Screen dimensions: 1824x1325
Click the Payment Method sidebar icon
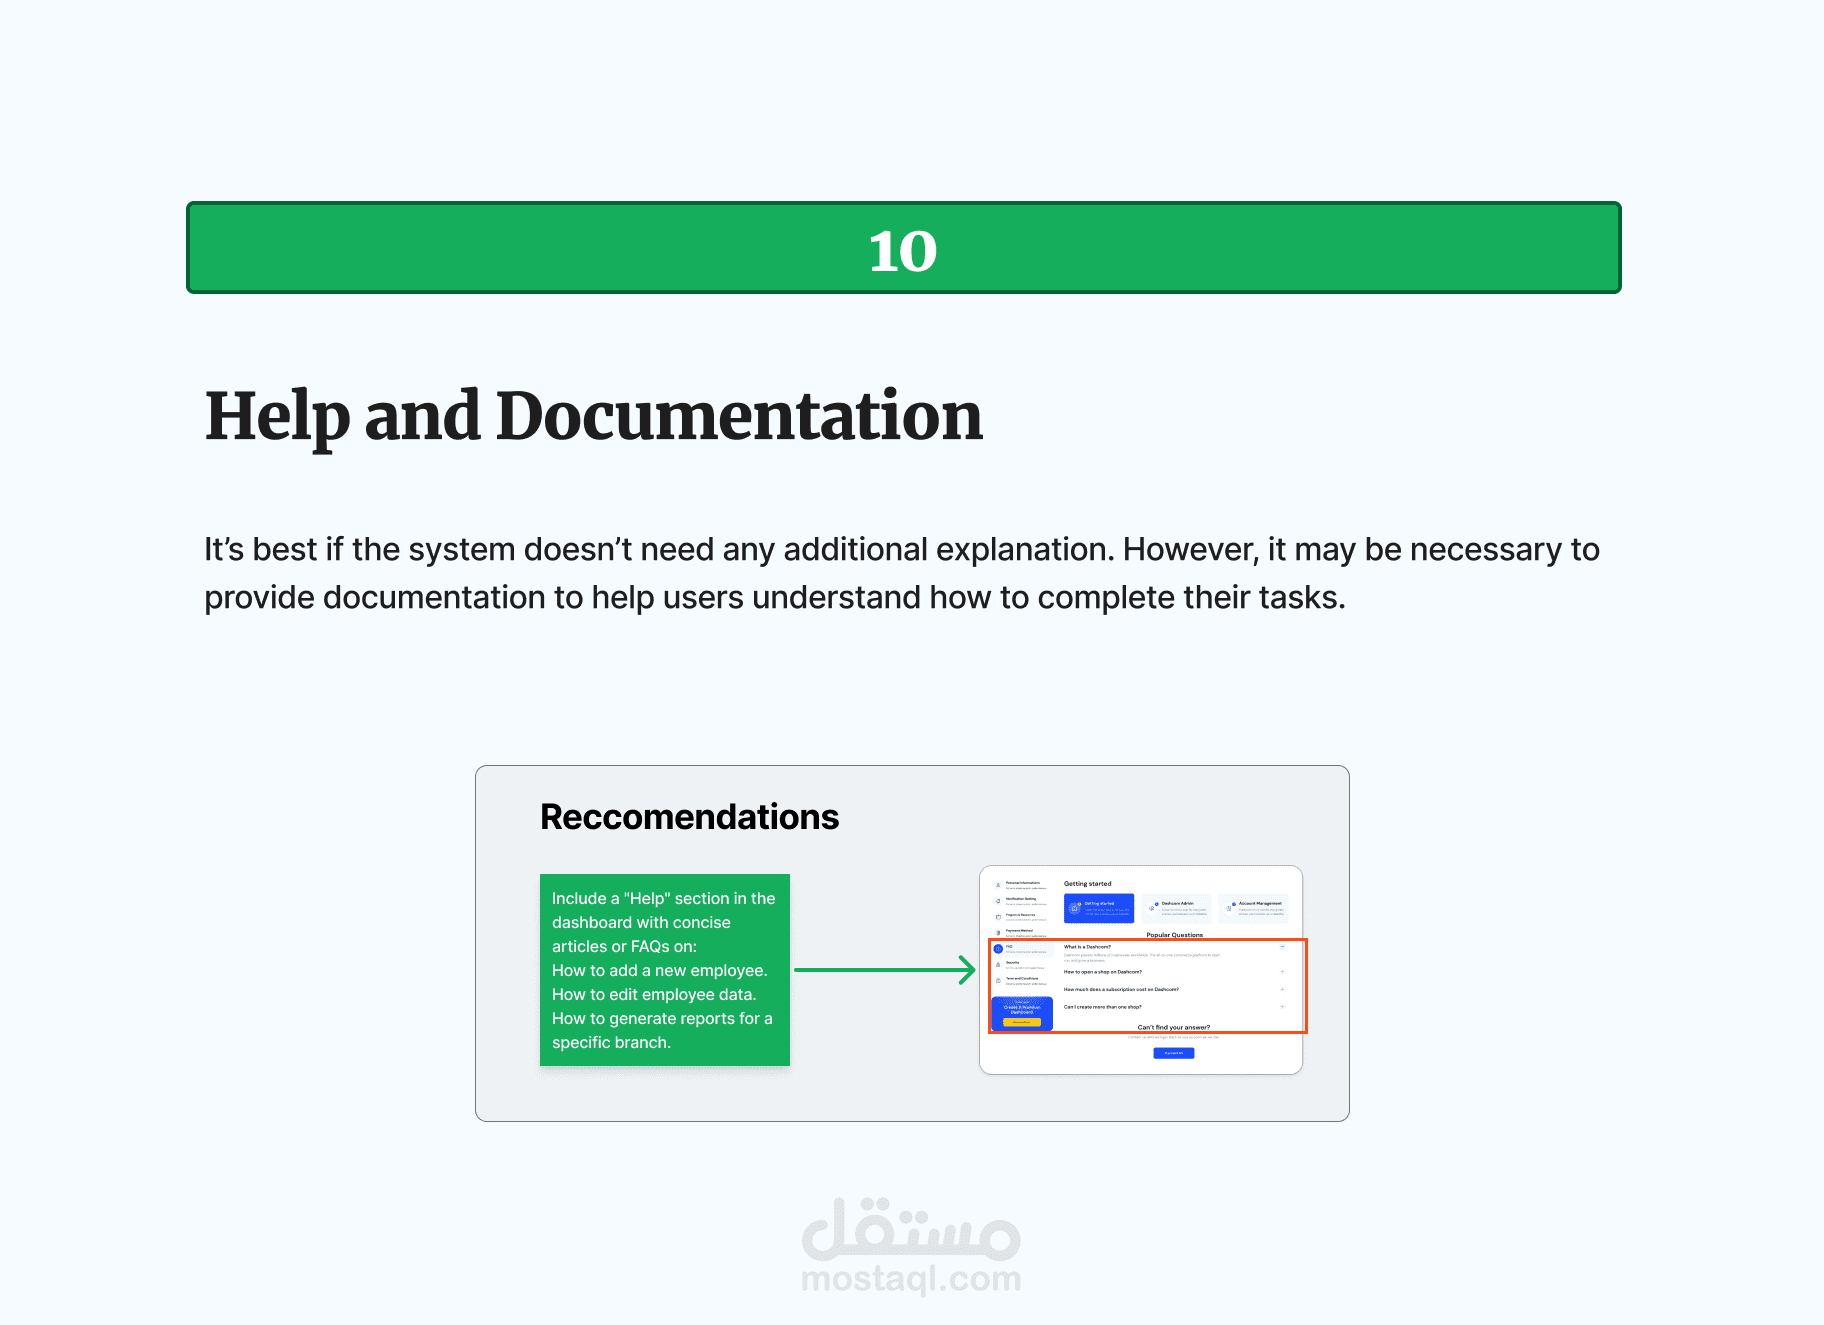[998, 933]
